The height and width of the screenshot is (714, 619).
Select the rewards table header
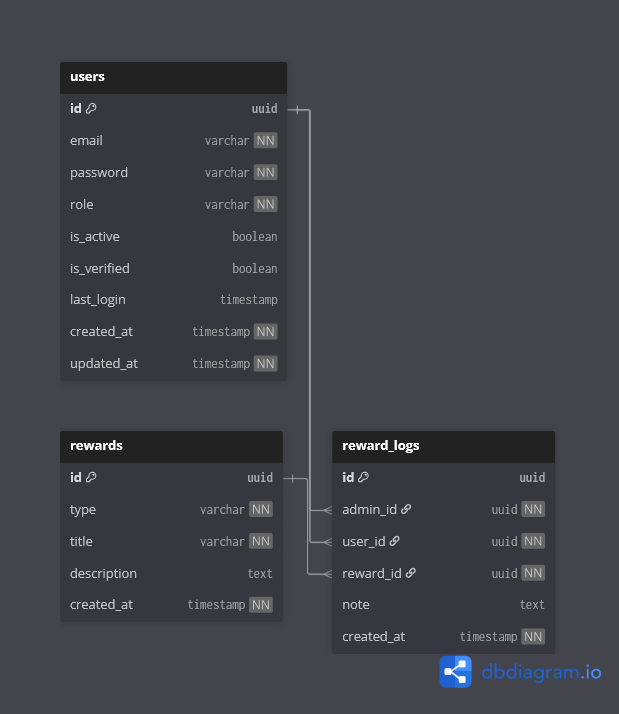171,446
